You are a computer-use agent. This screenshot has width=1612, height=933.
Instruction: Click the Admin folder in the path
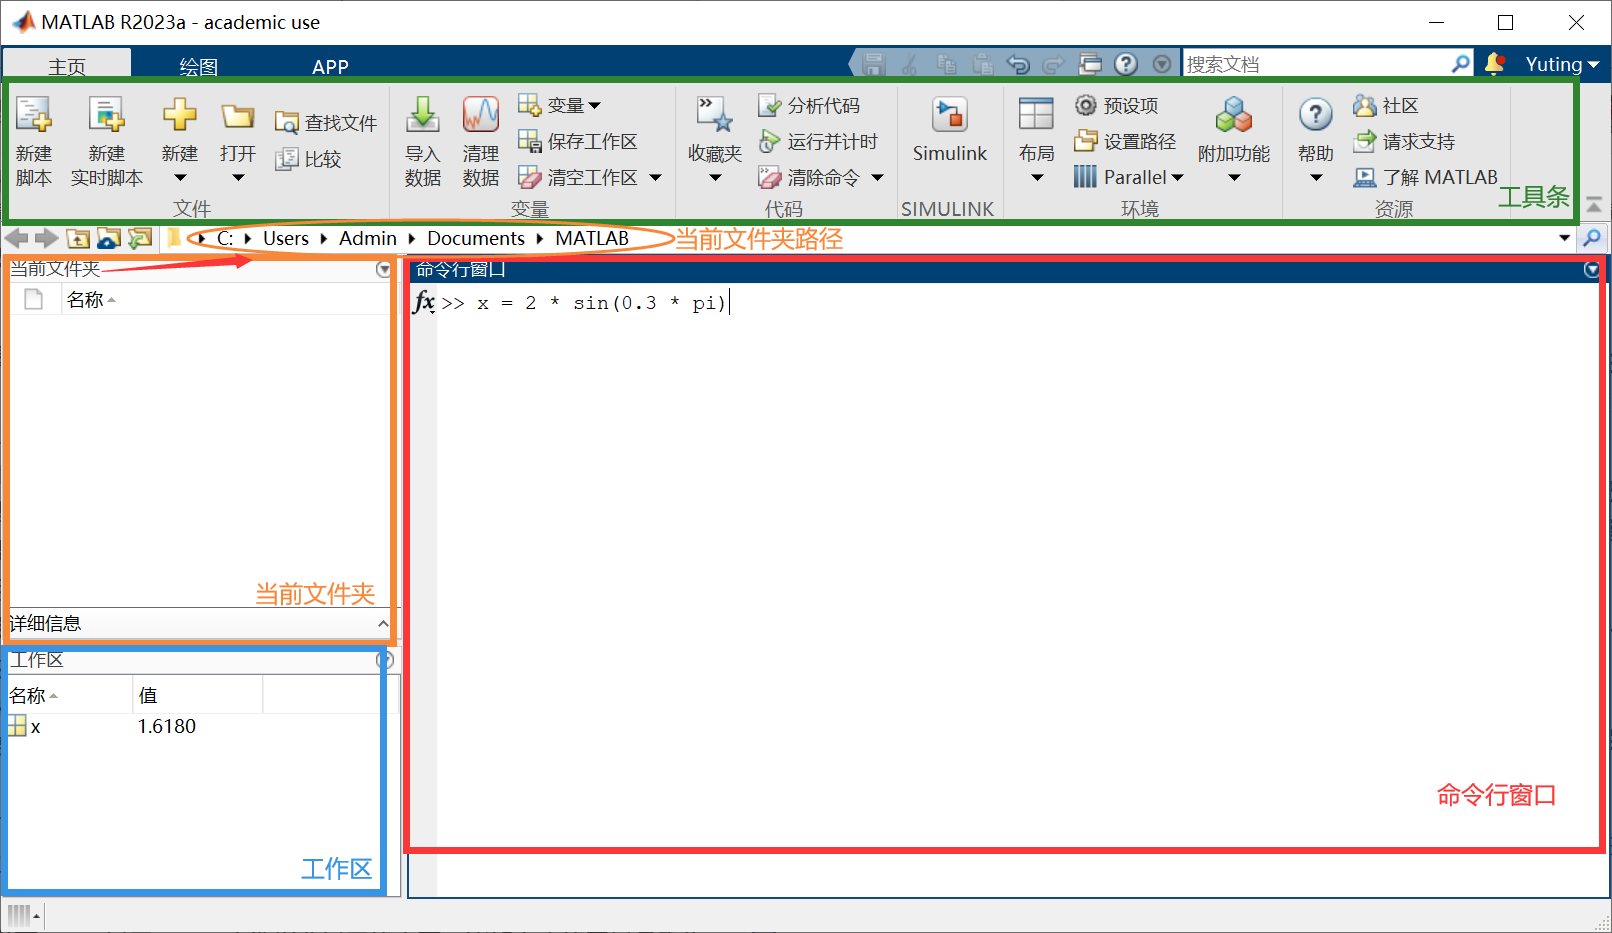(368, 238)
